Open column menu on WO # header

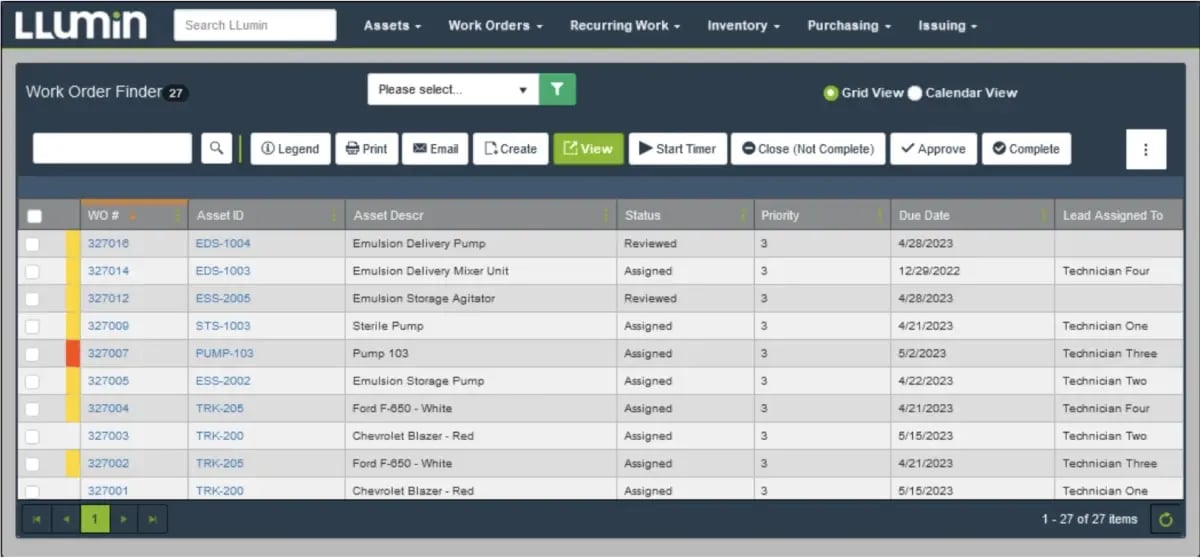pyautogui.click(x=178, y=215)
